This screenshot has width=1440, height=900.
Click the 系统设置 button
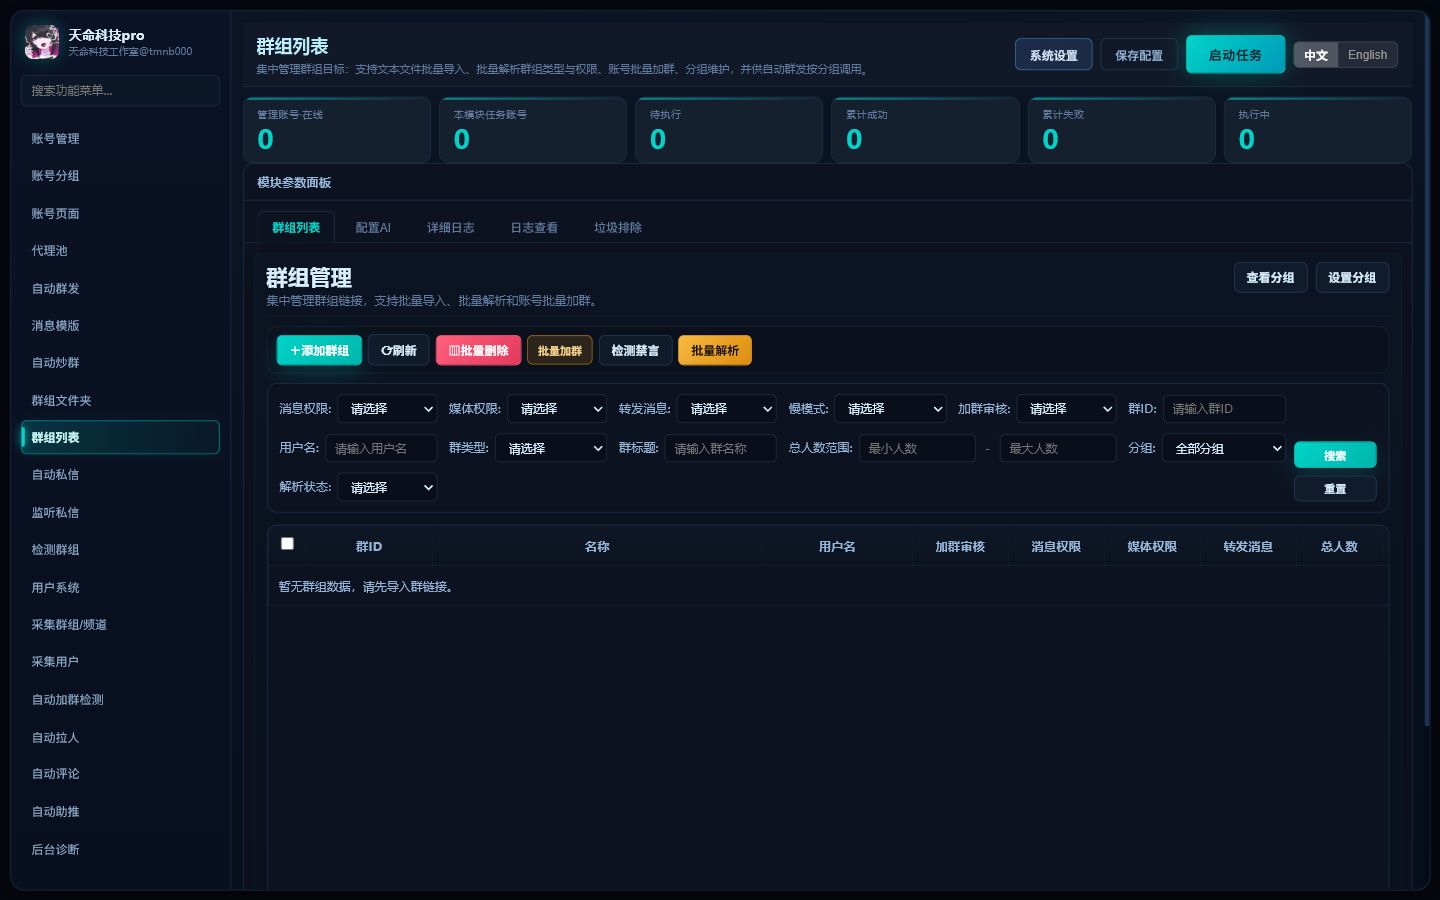coord(1054,55)
